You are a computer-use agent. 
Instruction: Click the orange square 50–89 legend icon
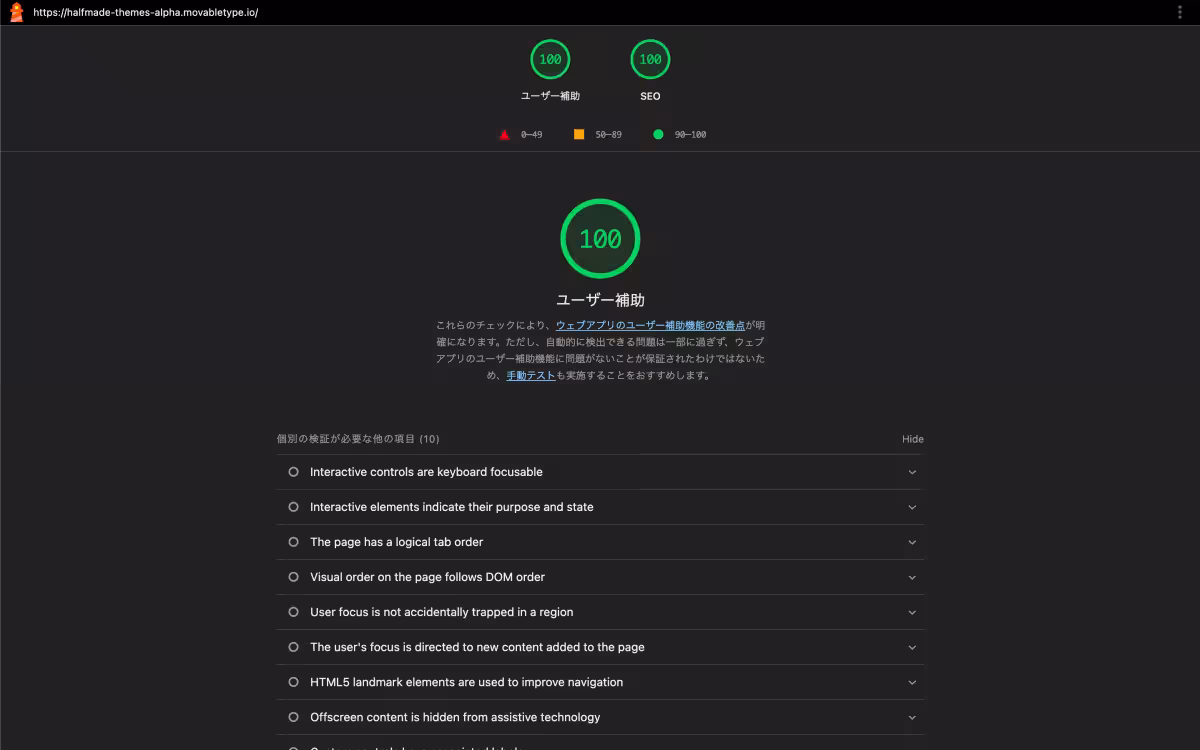[579, 134]
